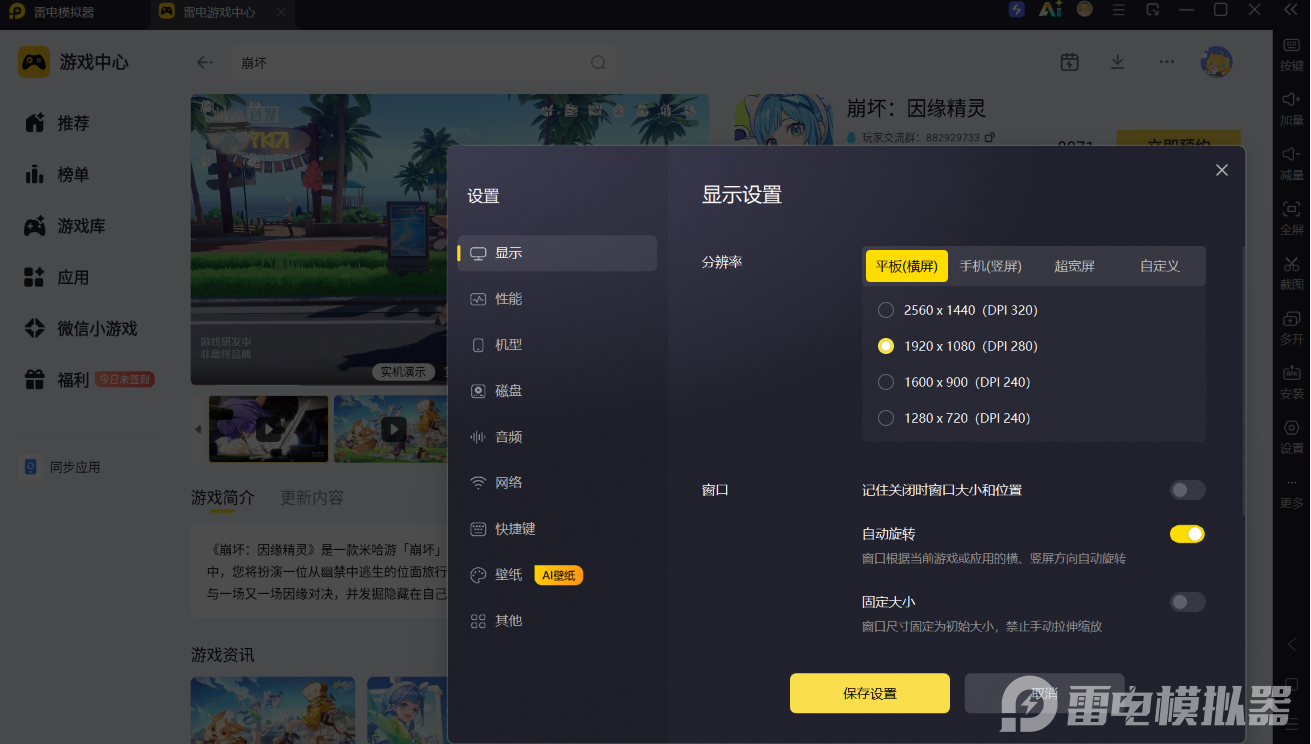Switch to 自定义 resolution tab
This screenshot has height=744, width=1311.
pyautogui.click(x=1160, y=266)
